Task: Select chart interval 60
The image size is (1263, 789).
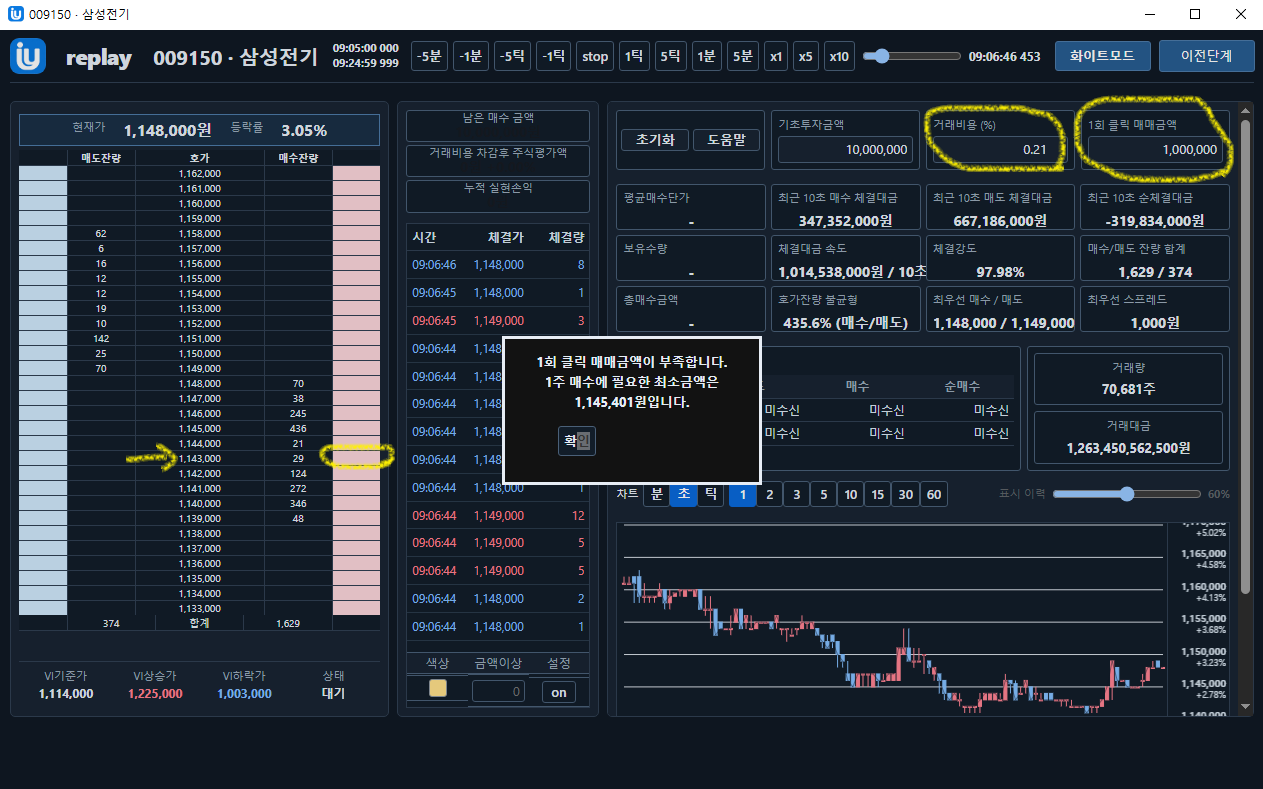Action: pyautogui.click(x=933, y=494)
